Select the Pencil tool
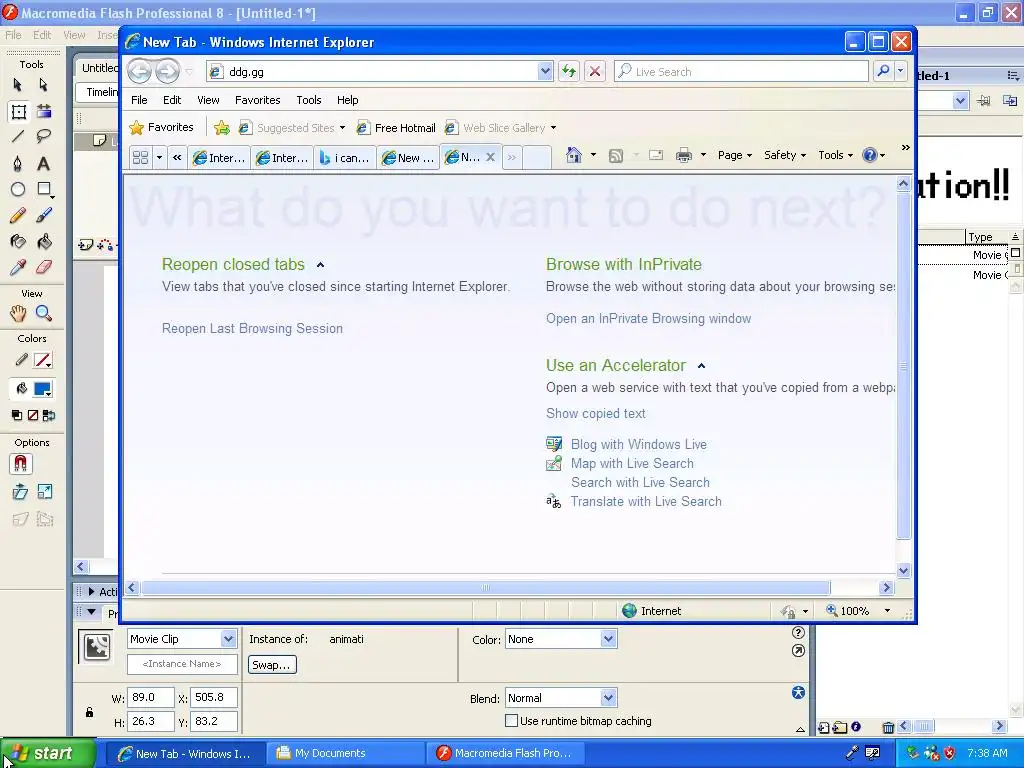The width and height of the screenshot is (1024, 768). pos(18,216)
